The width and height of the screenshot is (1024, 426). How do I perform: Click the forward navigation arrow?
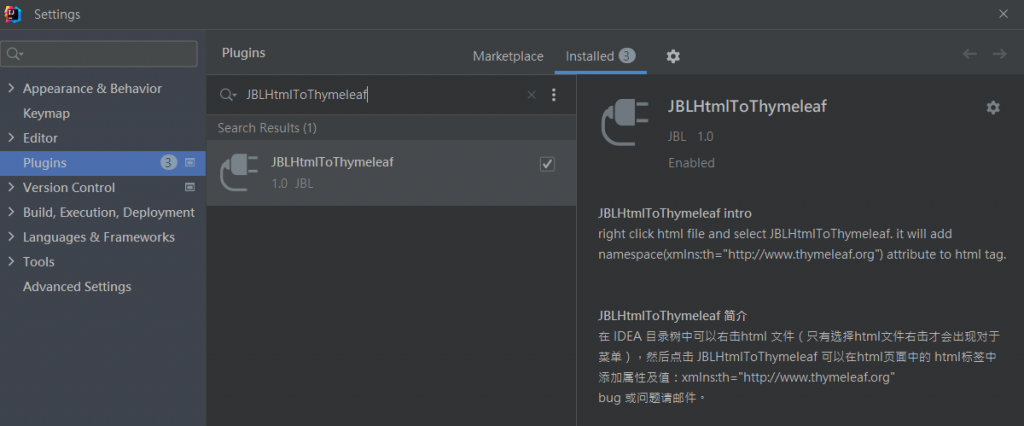(x=999, y=54)
